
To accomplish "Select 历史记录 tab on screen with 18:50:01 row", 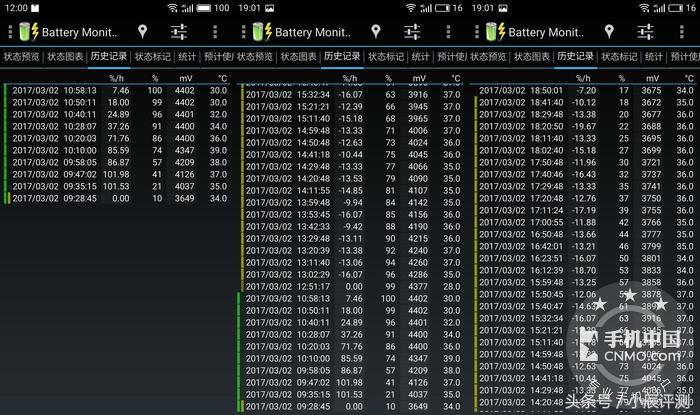I will coord(575,56).
